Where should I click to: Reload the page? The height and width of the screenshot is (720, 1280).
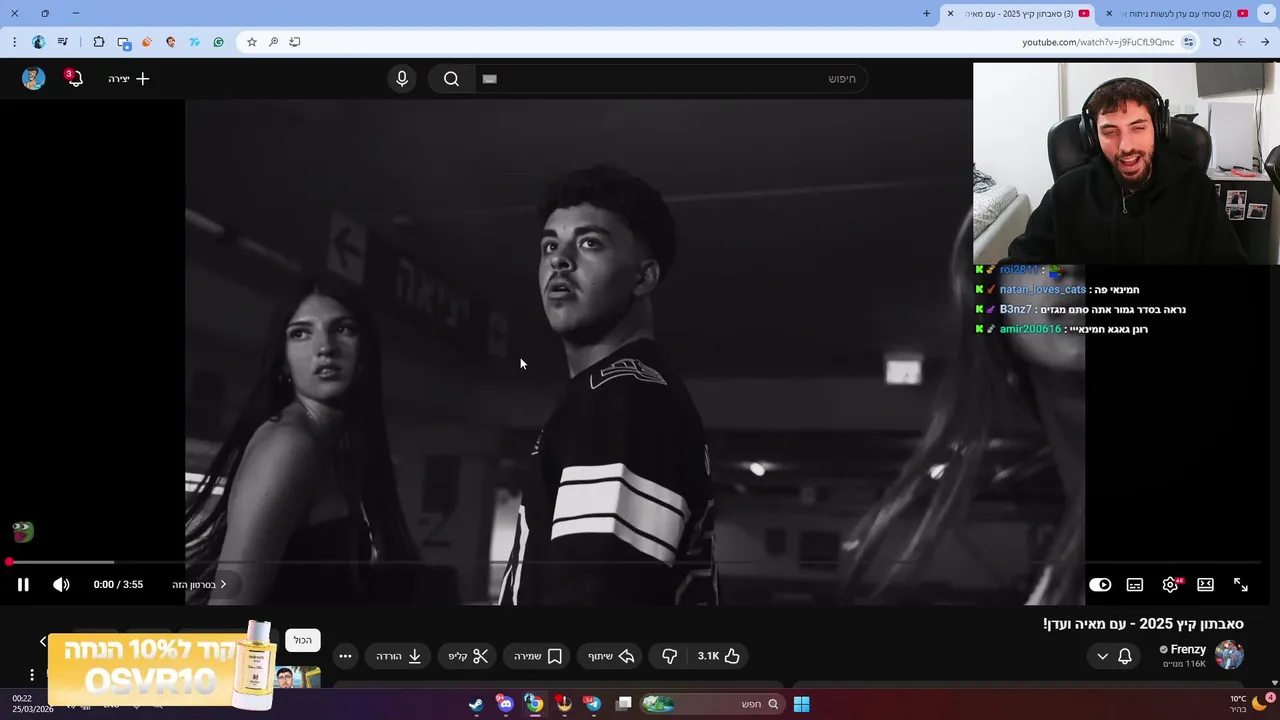pyautogui.click(x=1217, y=42)
